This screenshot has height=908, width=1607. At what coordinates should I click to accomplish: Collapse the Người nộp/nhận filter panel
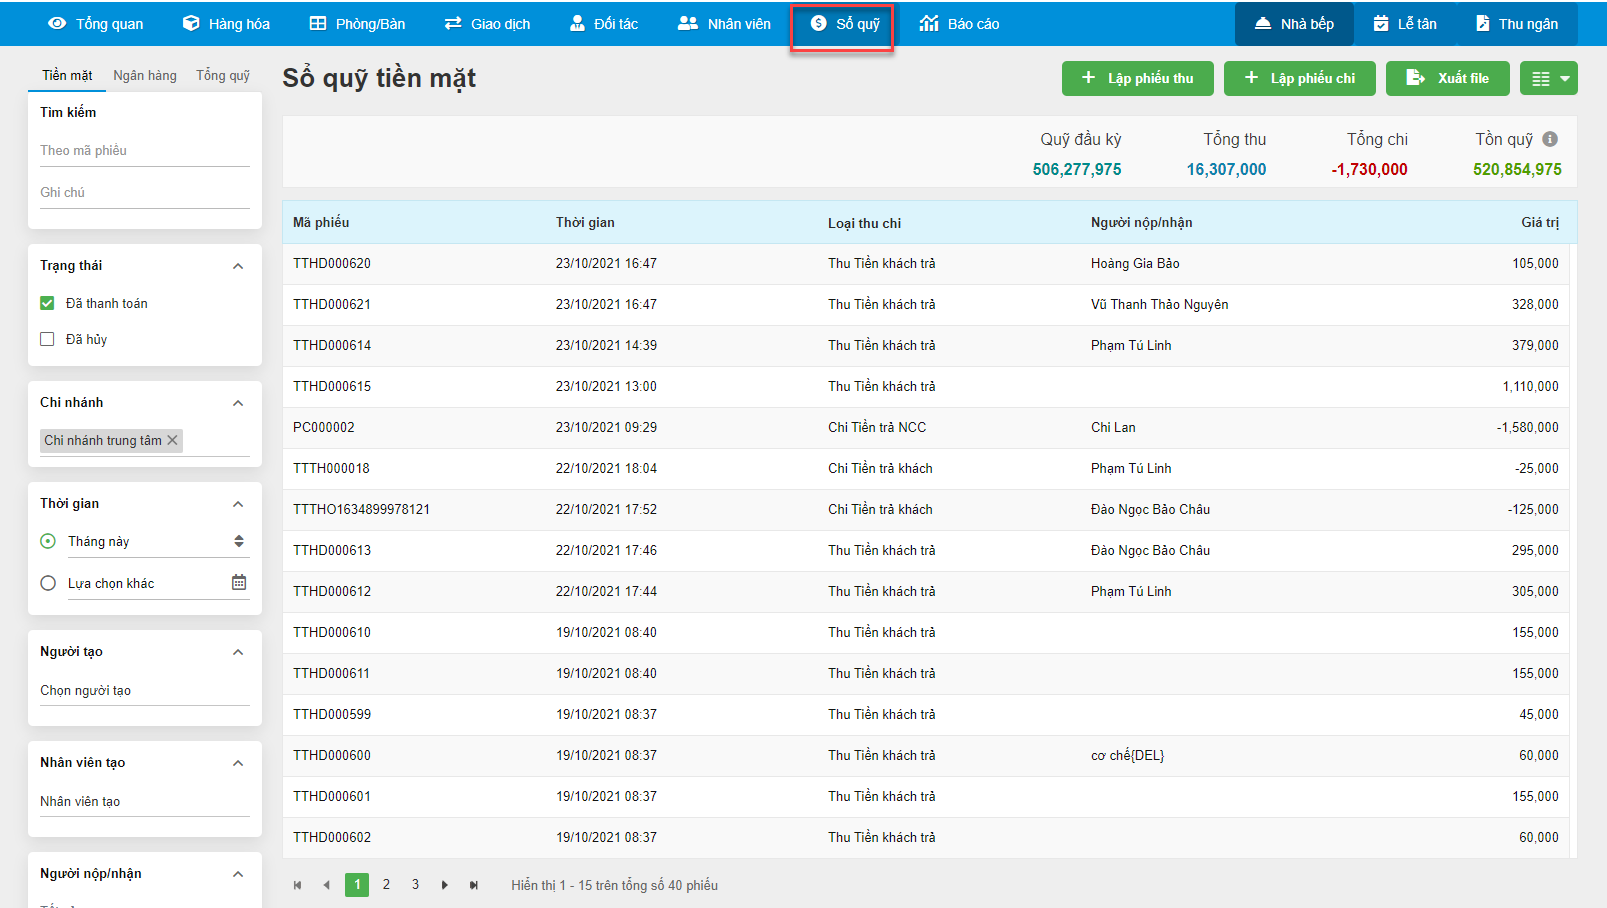(x=238, y=874)
